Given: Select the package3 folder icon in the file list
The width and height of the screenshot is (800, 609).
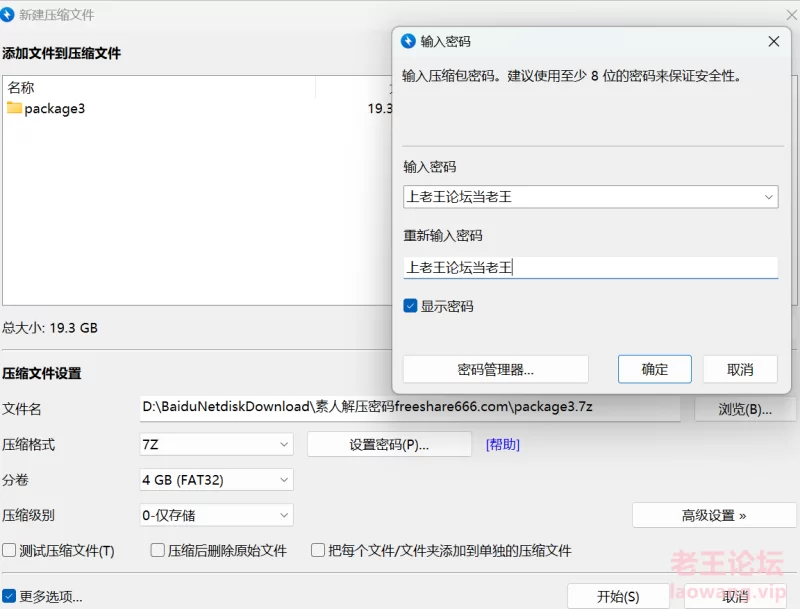Looking at the screenshot, I should 14,108.
